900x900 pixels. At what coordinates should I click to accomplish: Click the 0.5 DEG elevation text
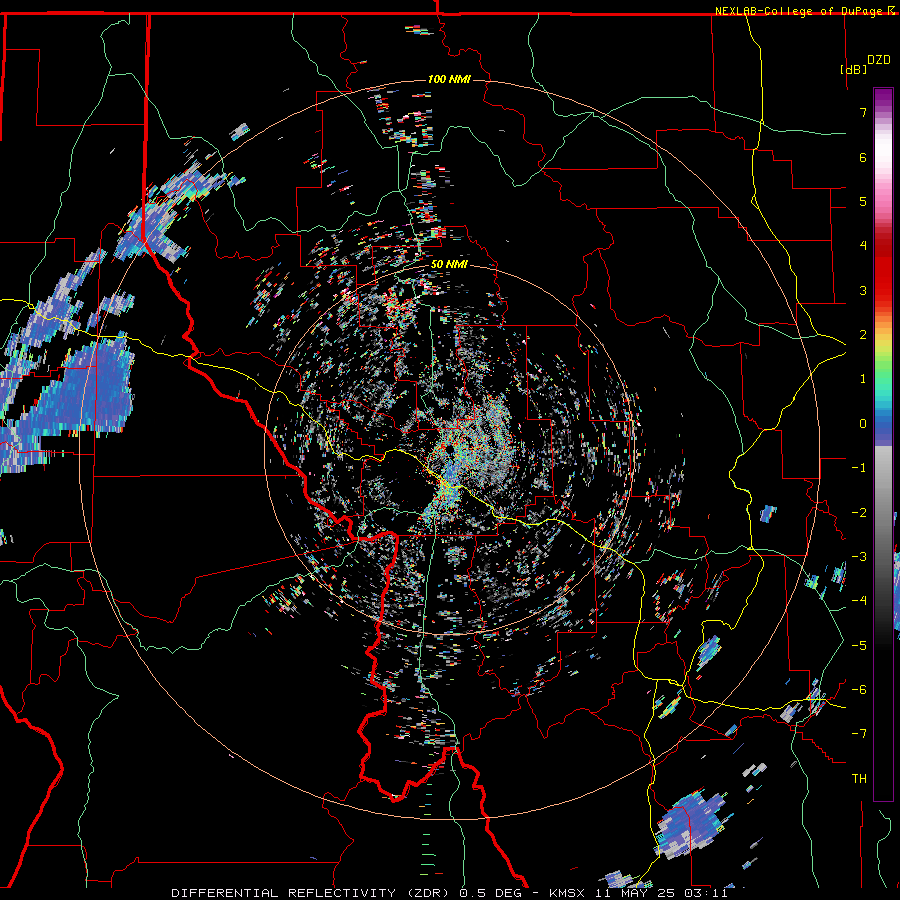pos(494,893)
